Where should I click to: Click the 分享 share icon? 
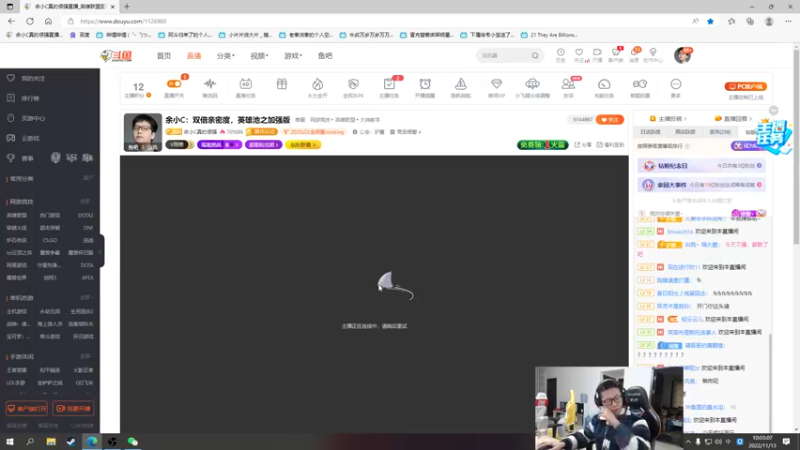583,145
